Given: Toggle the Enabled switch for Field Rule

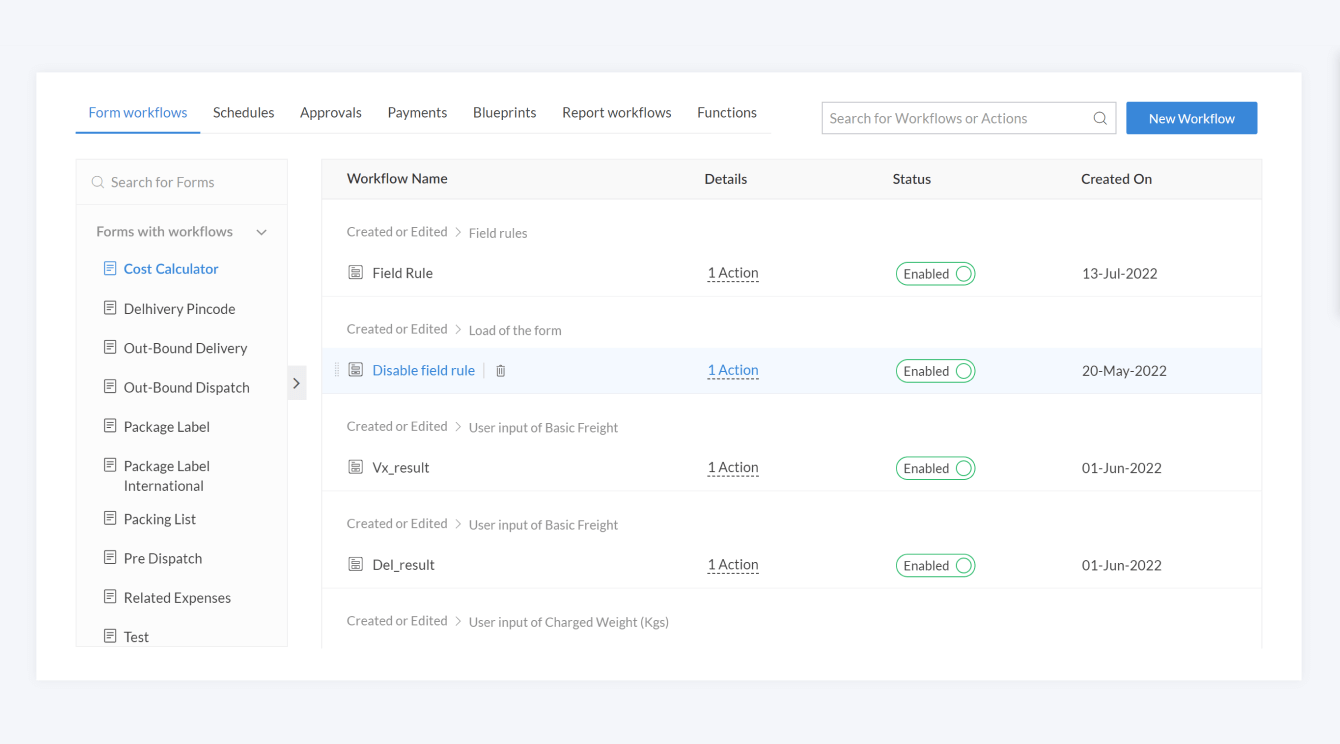Looking at the screenshot, I should [x=935, y=274].
